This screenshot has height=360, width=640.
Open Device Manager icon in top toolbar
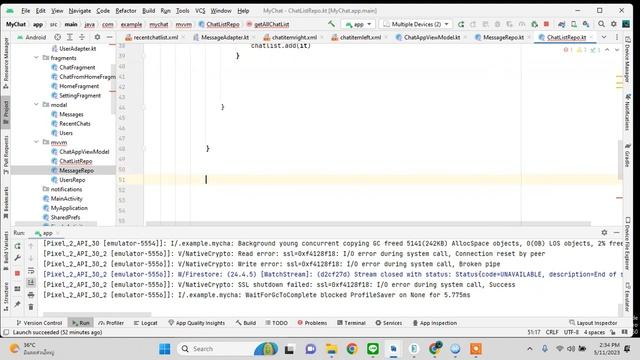tap(574, 24)
